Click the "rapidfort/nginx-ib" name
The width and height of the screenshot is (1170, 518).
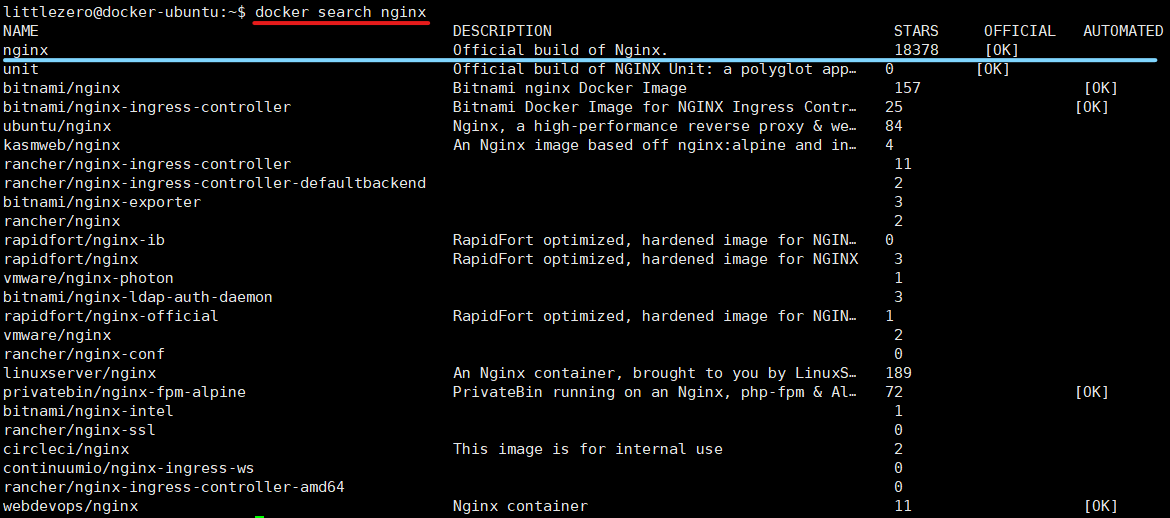(84, 240)
